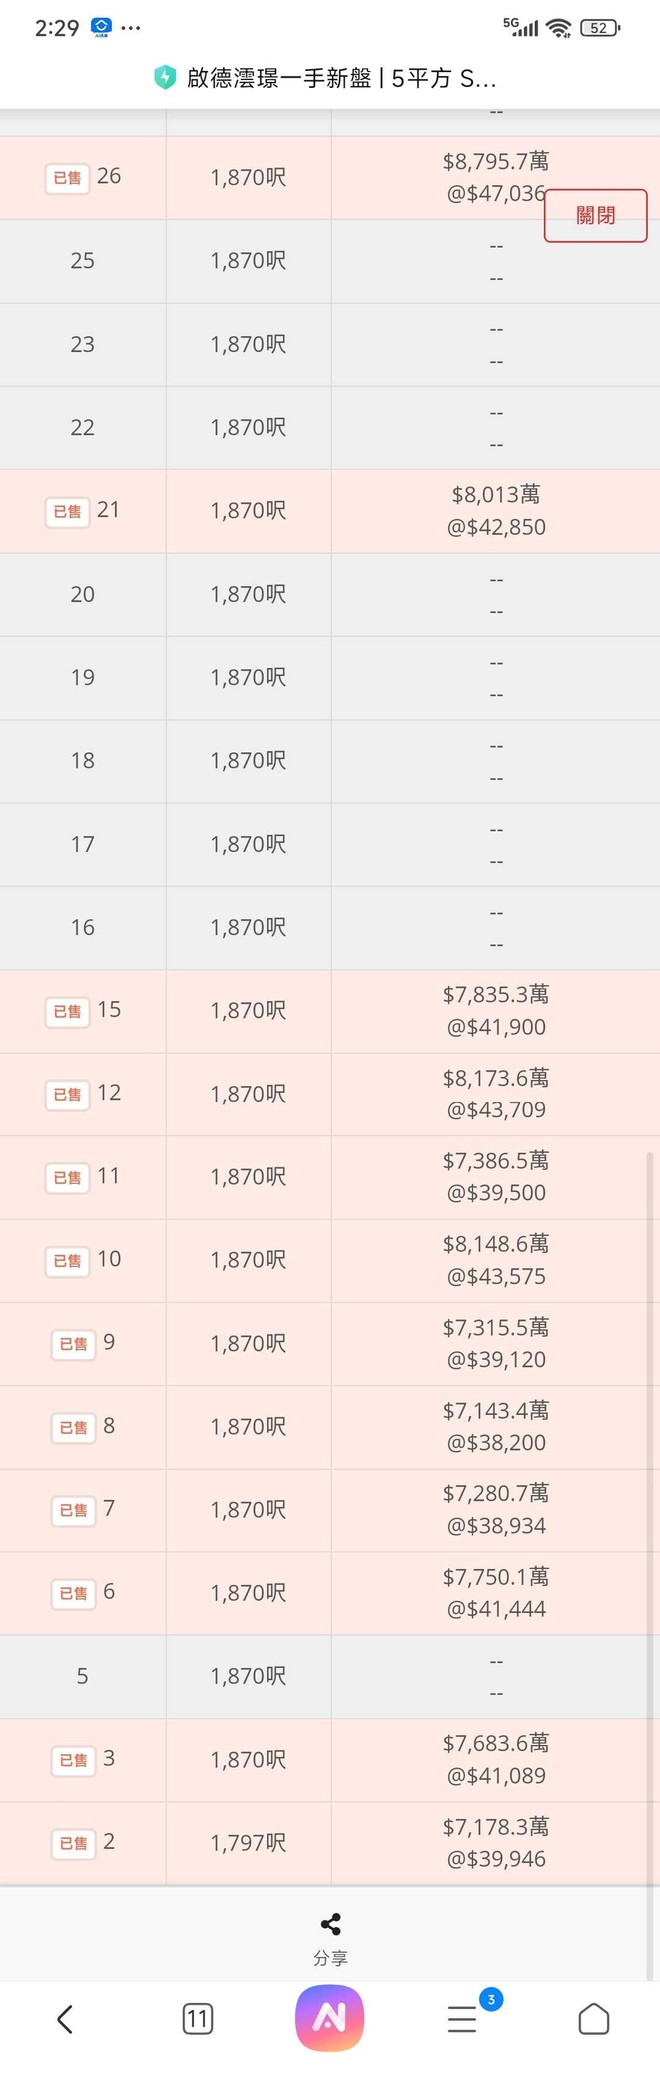Select the unsold floor 5 row

(x=330, y=1676)
